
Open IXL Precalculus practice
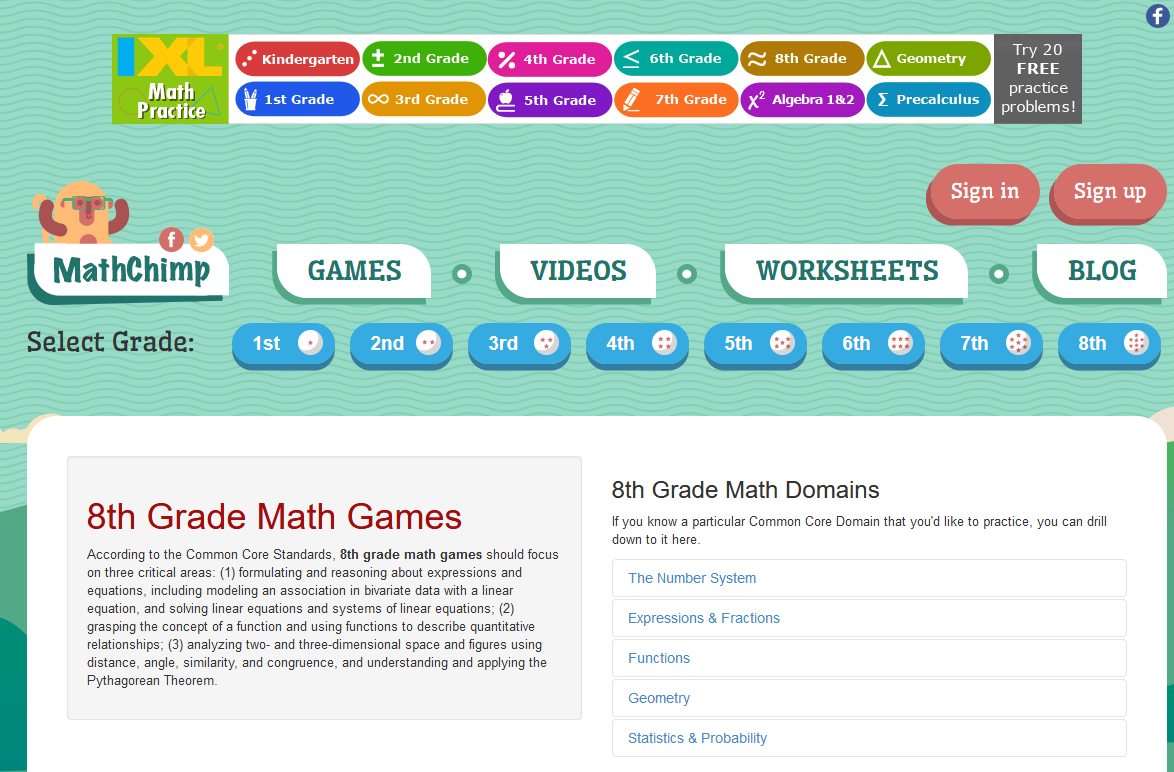928,99
